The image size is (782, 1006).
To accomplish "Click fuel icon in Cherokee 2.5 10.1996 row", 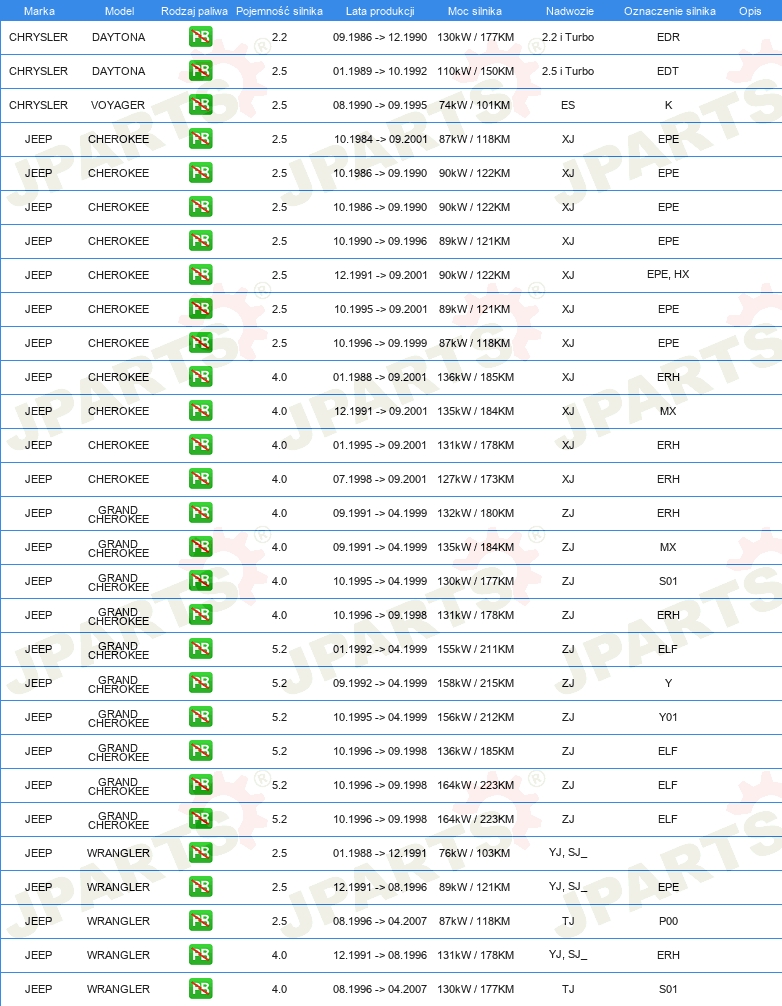I will click(201, 343).
